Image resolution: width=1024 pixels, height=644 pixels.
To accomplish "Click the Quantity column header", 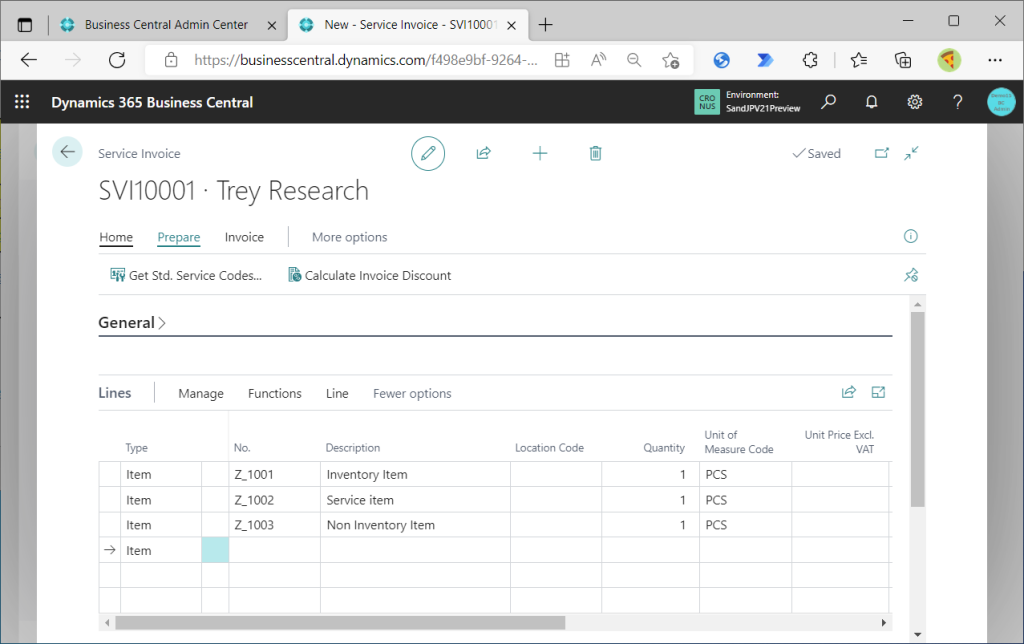I will [664, 448].
